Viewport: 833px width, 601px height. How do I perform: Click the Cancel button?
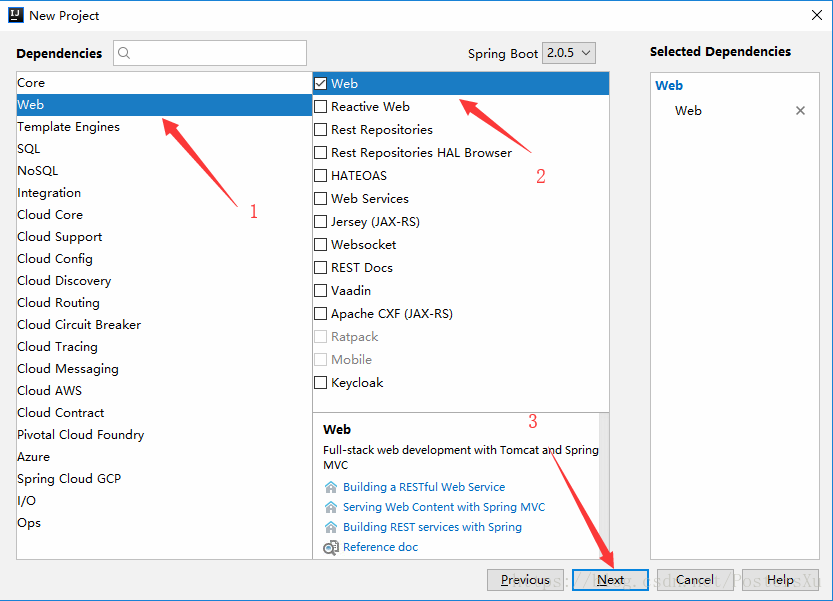[x=695, y=580]
